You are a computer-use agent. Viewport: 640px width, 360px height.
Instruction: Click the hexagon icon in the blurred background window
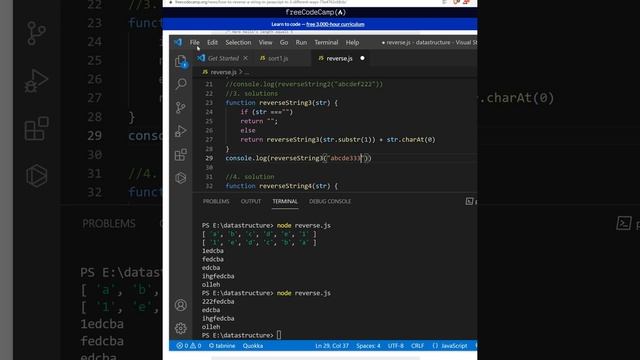(x=36, y=176)
